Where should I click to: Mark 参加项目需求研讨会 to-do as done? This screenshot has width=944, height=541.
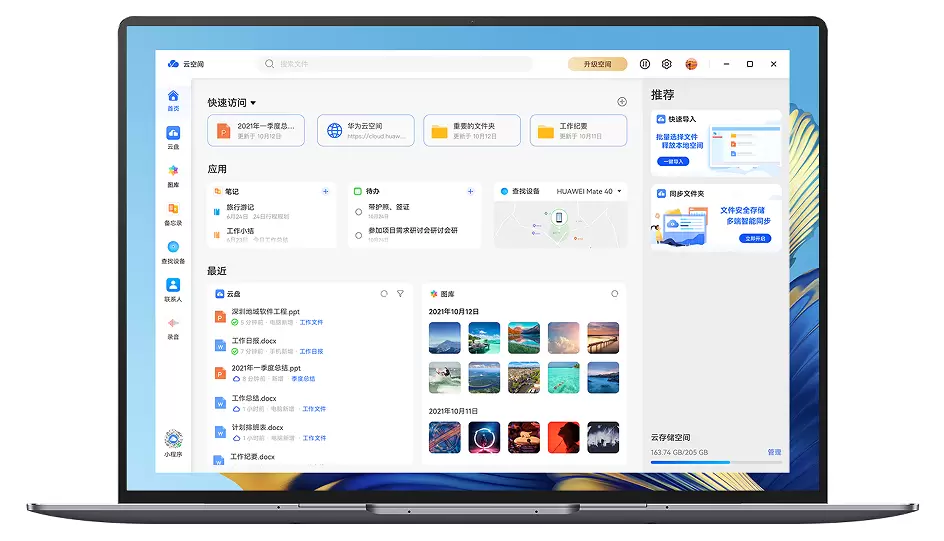(x=359, y=235)
